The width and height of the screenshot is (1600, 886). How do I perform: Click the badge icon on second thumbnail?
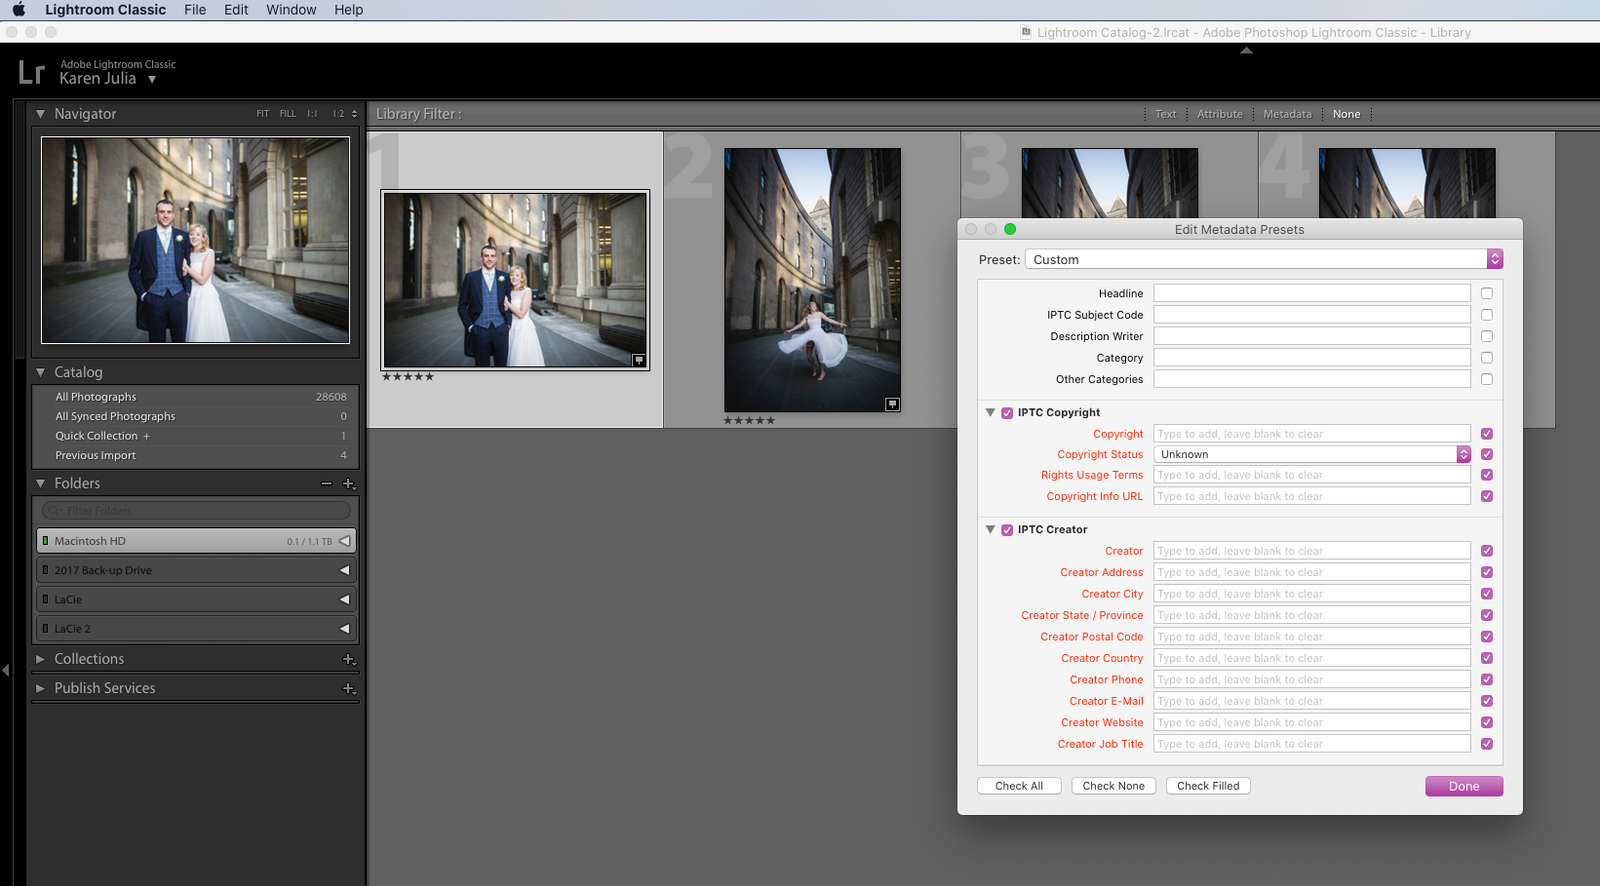[x=892, y=404]
